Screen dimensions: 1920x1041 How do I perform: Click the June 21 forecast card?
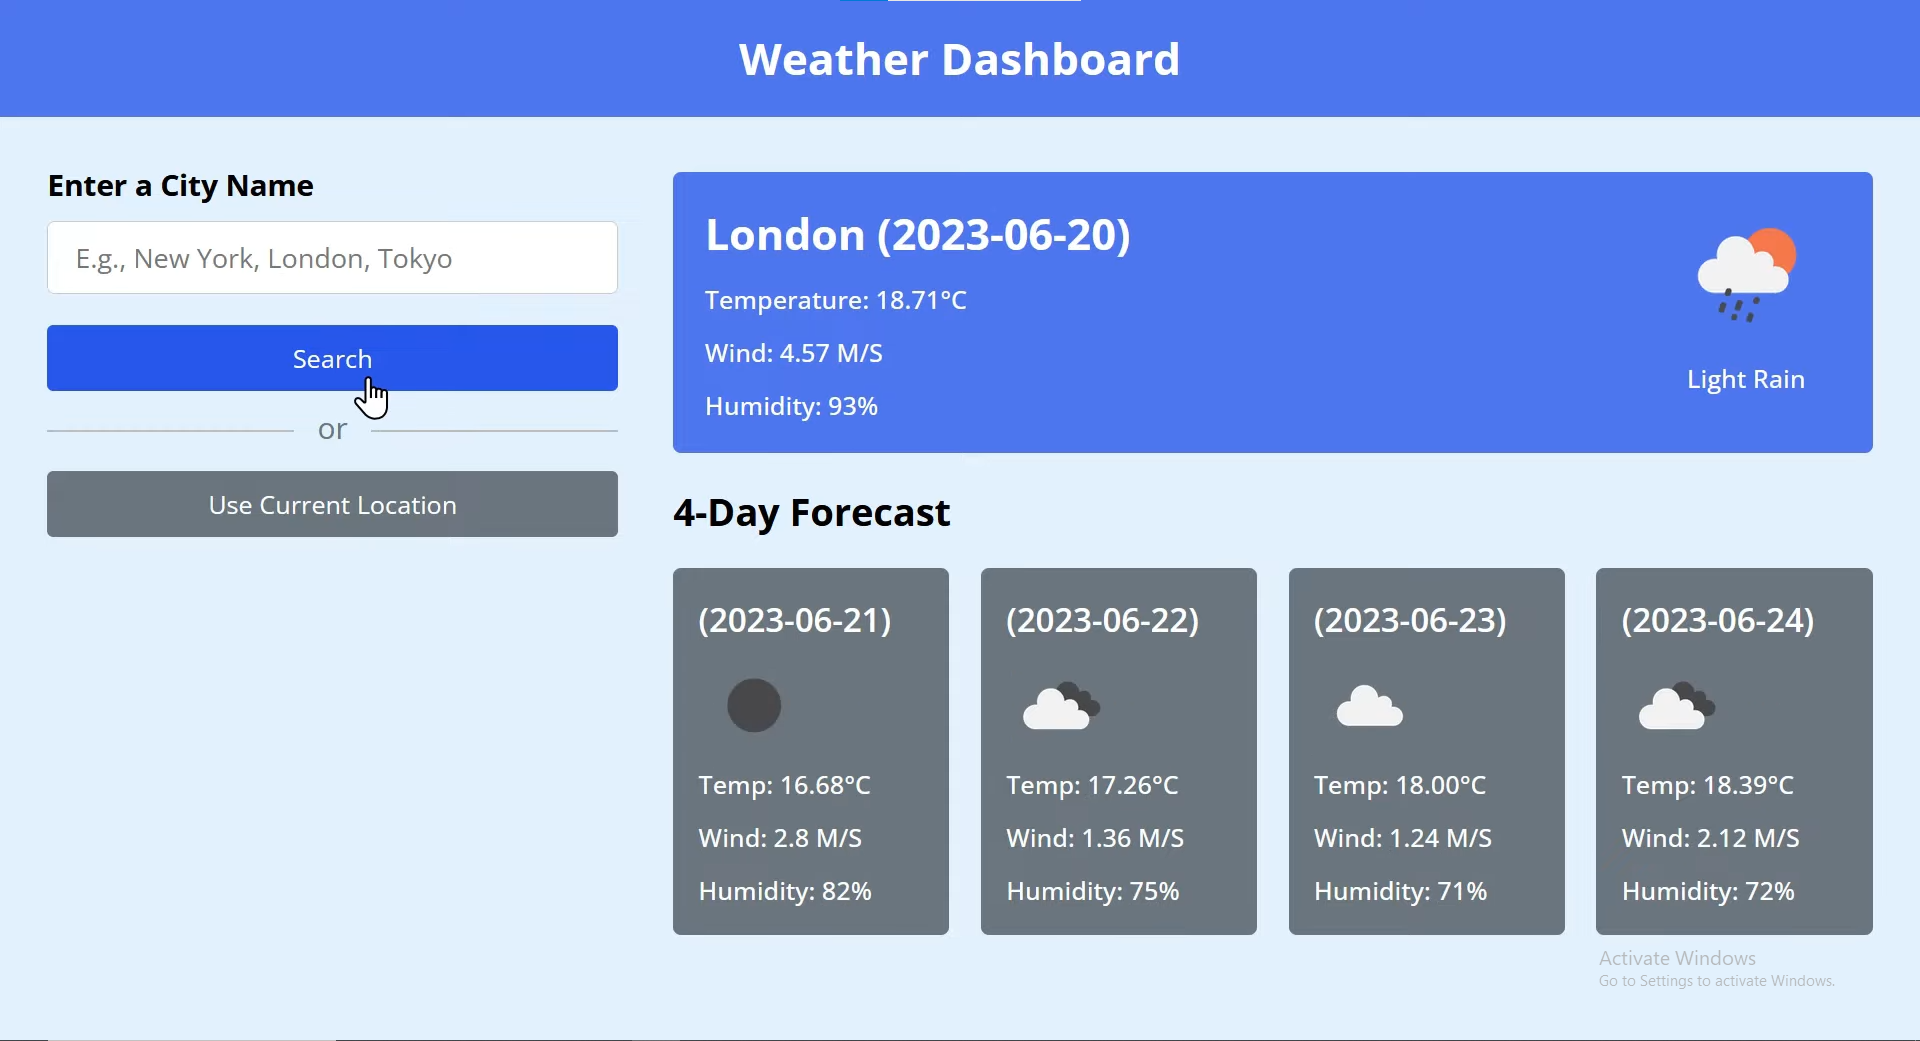(810, 750)
